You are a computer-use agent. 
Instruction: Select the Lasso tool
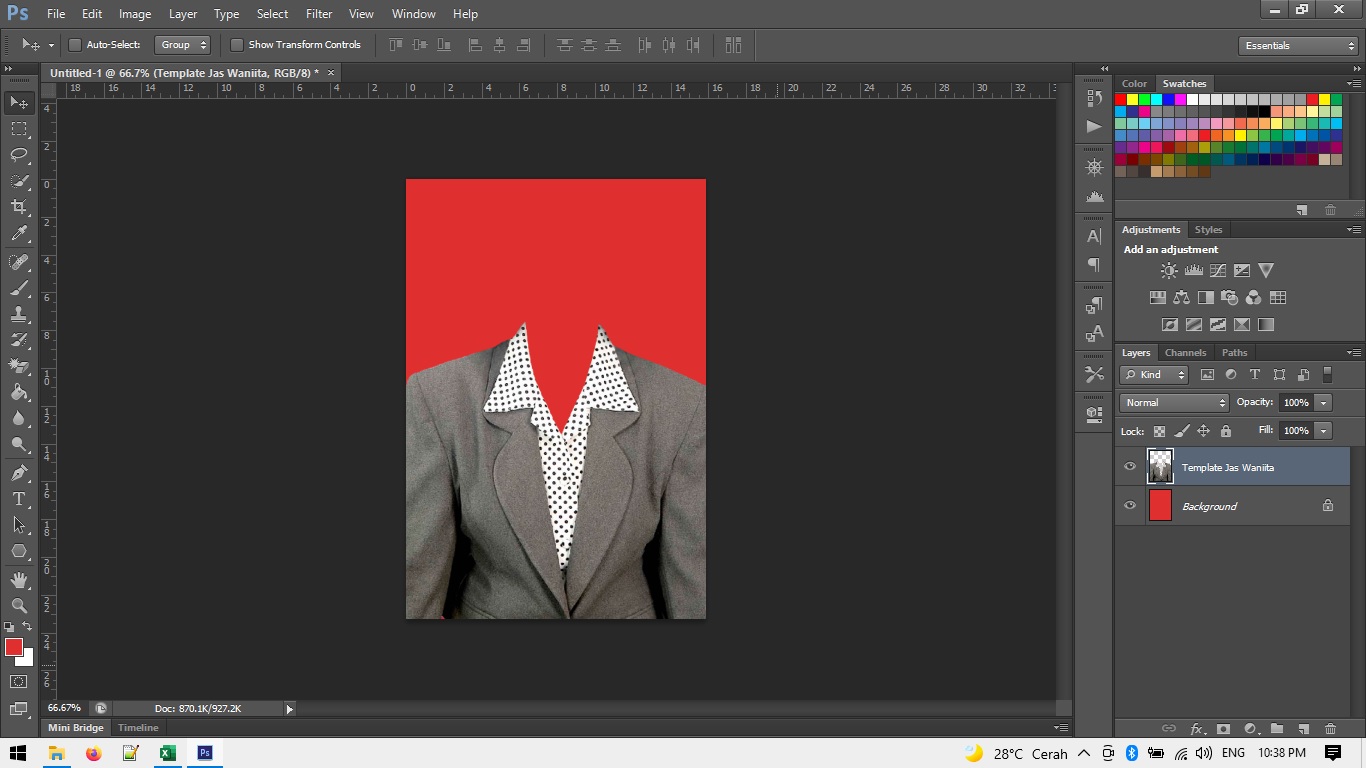[x=18, y=155]
